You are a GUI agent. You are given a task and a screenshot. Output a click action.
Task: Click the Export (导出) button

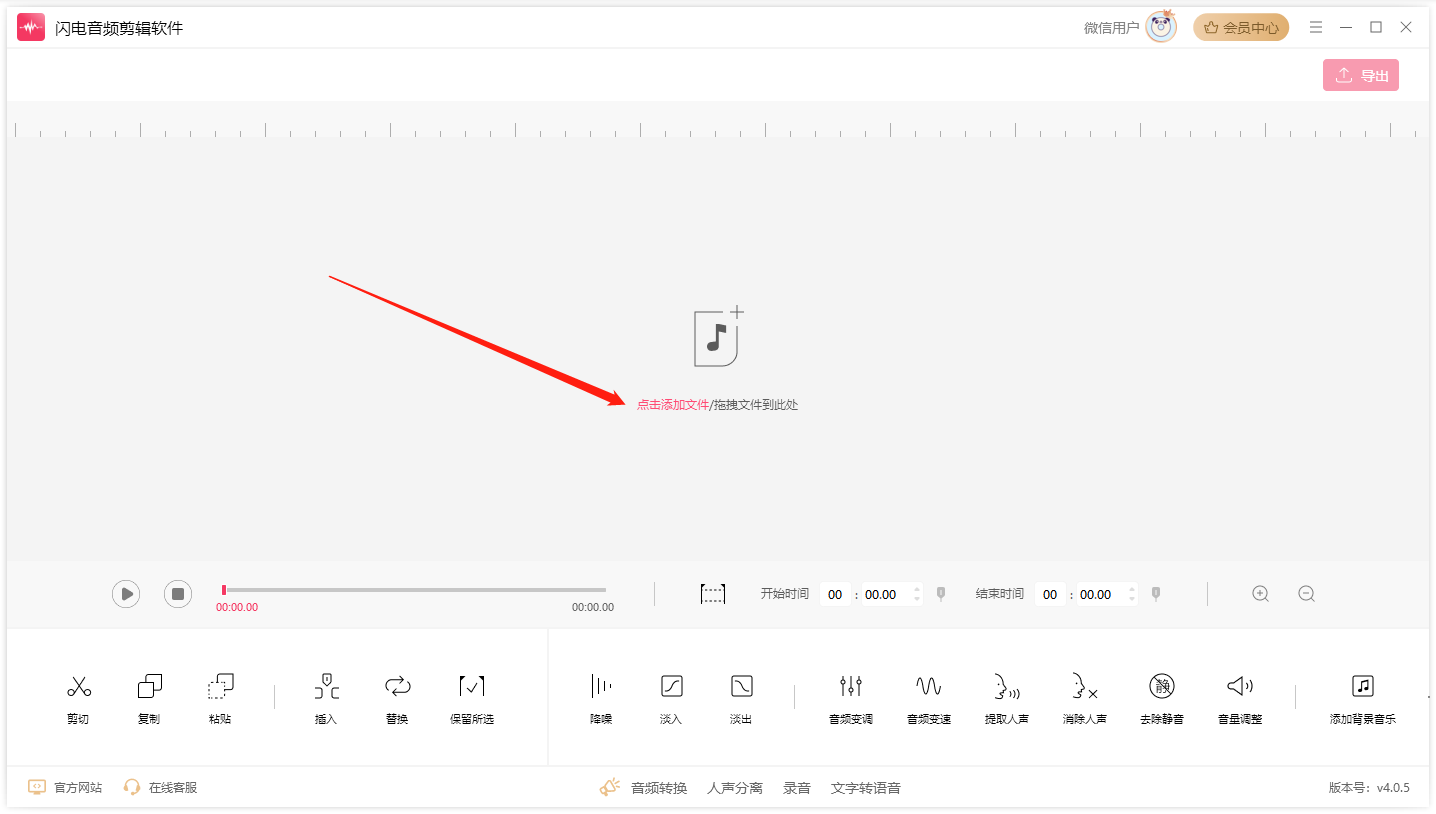point(1361,75)
